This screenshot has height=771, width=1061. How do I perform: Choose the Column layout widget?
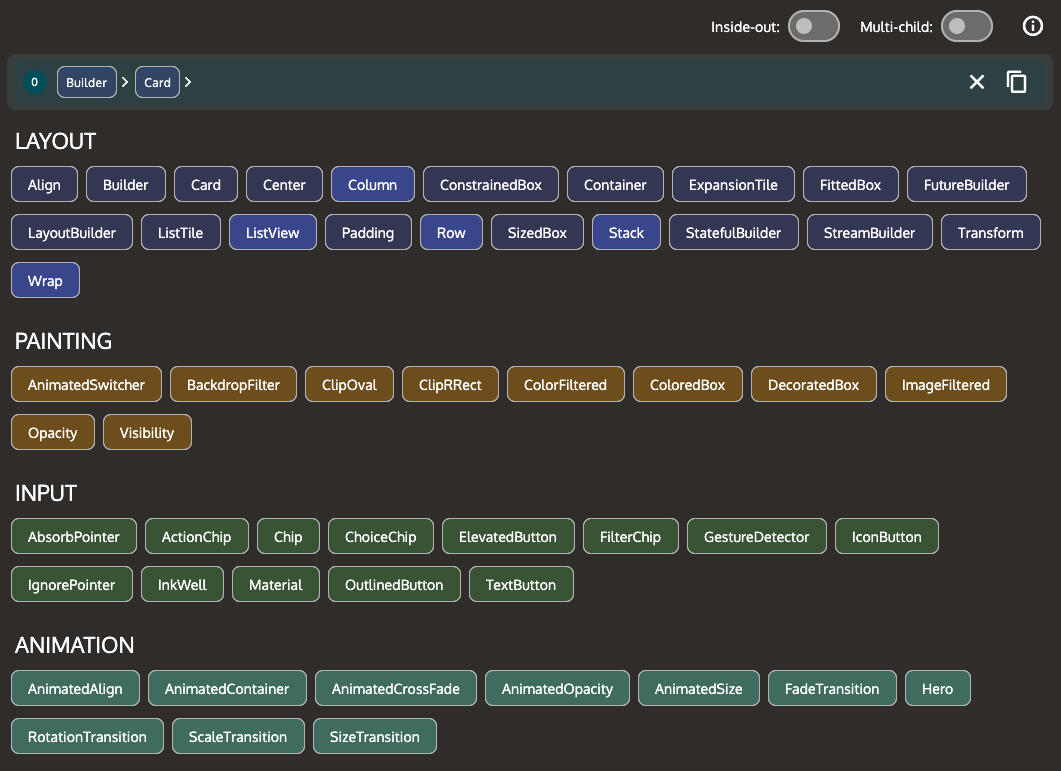[x=373, y=185]
